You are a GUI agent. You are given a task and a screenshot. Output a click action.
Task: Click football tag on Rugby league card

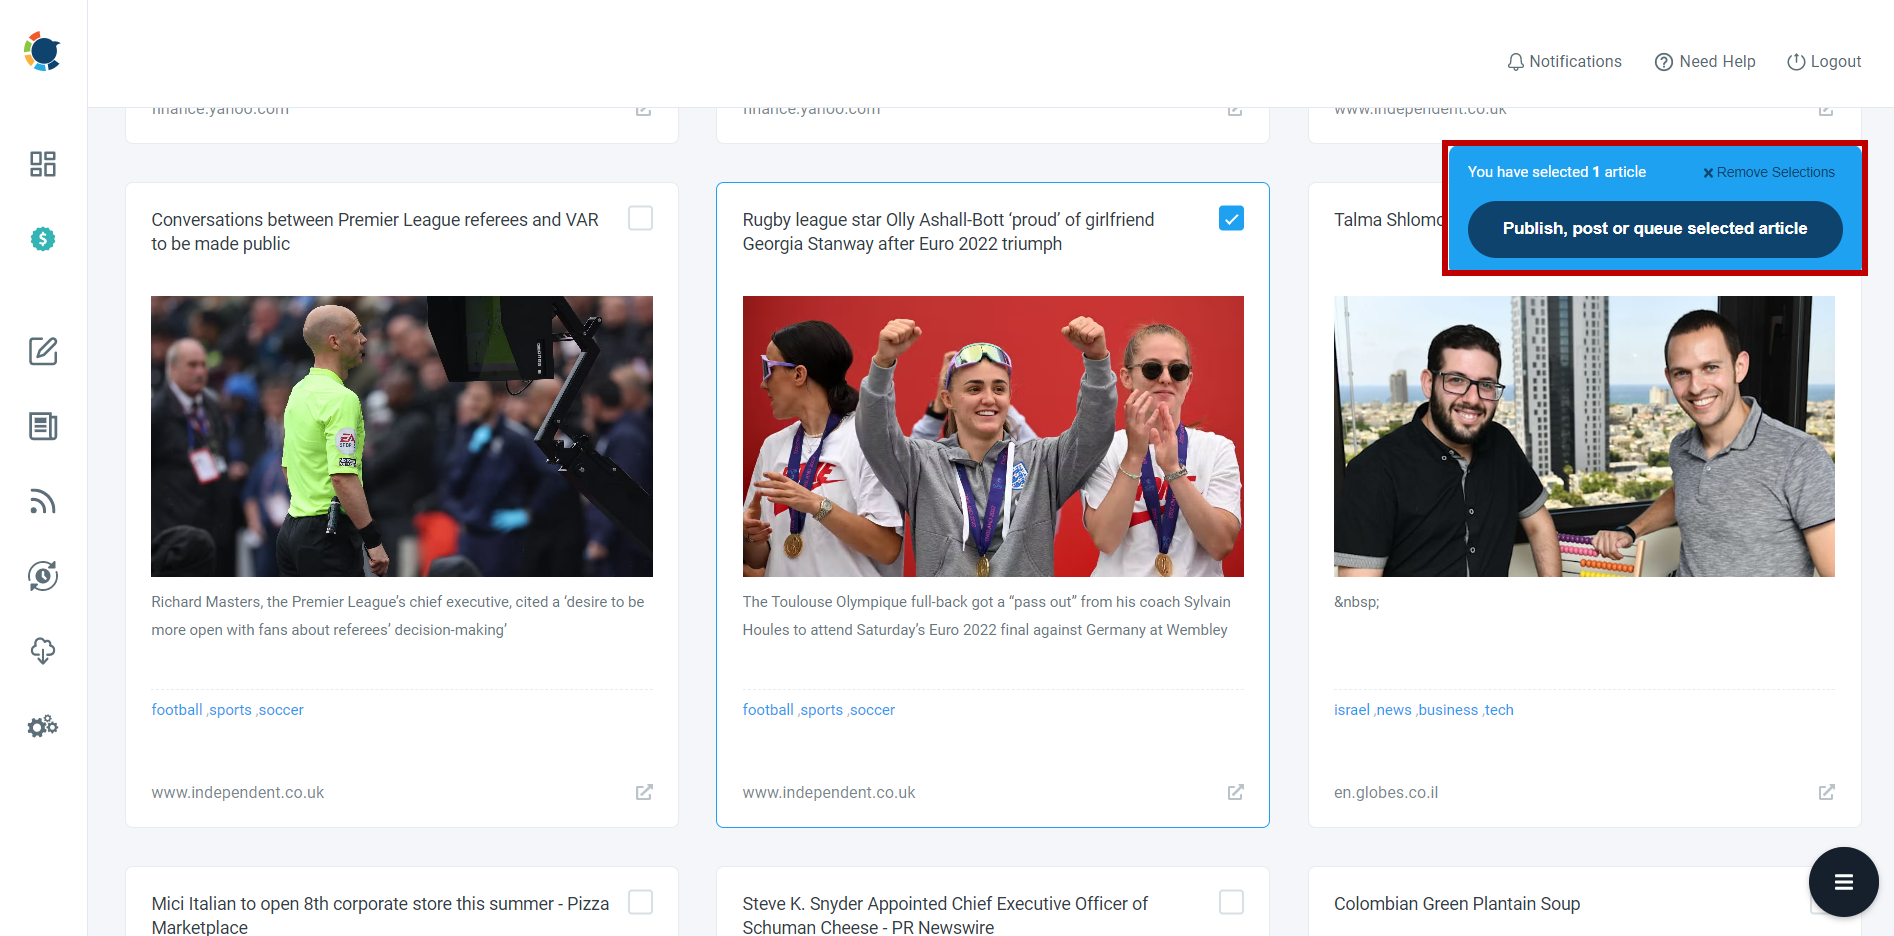768,710
